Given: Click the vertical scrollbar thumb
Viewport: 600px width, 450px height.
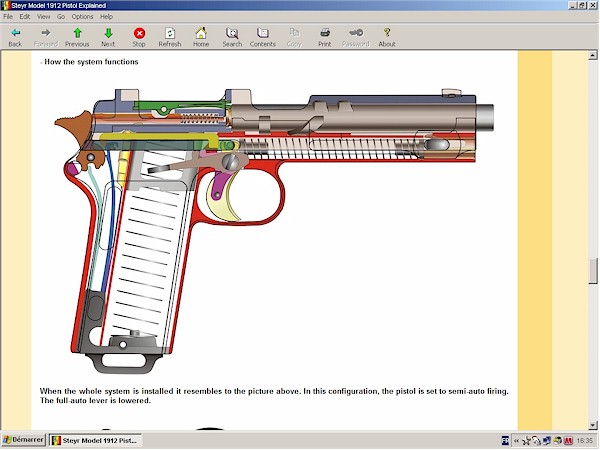Looking at the screenshot, I should [x=593, y=271].
